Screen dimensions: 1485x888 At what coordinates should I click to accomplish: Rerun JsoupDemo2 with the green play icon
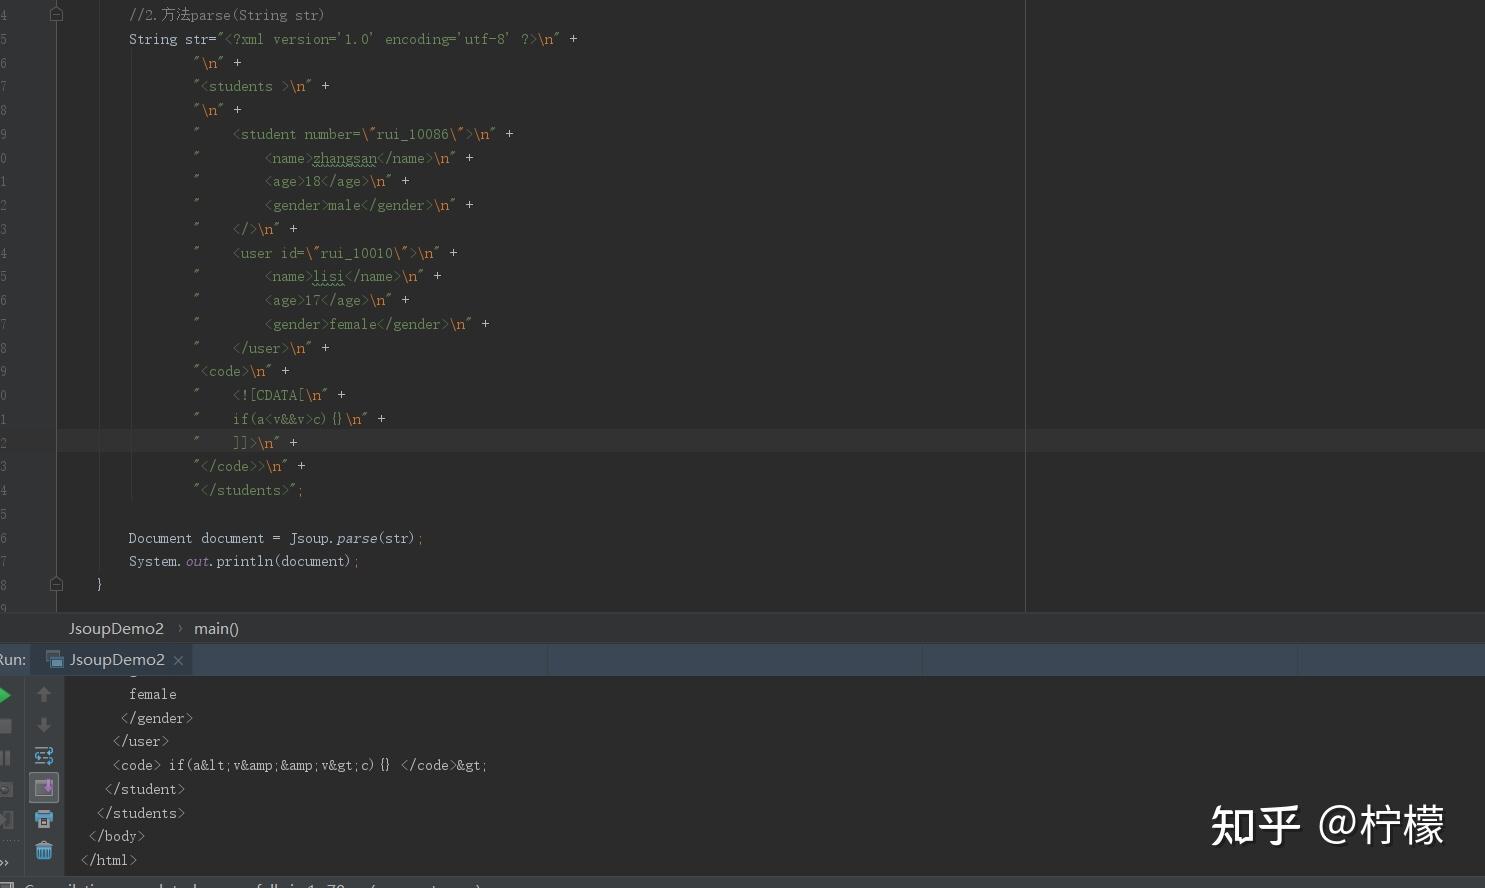pos(5,695)
